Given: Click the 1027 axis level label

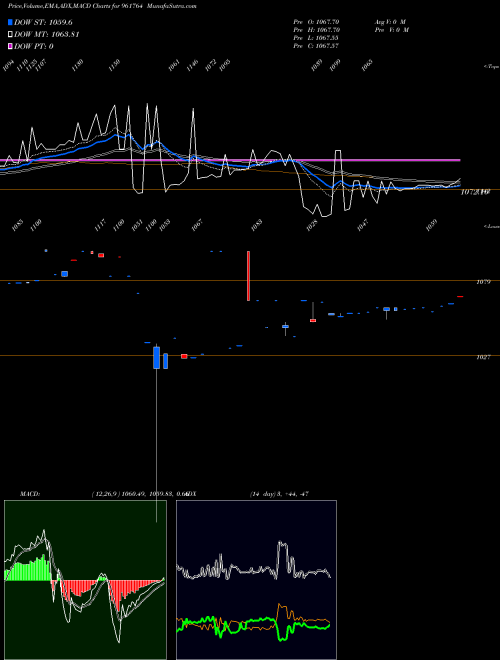Looking at the screenshot, I should (x=483, y=357).
